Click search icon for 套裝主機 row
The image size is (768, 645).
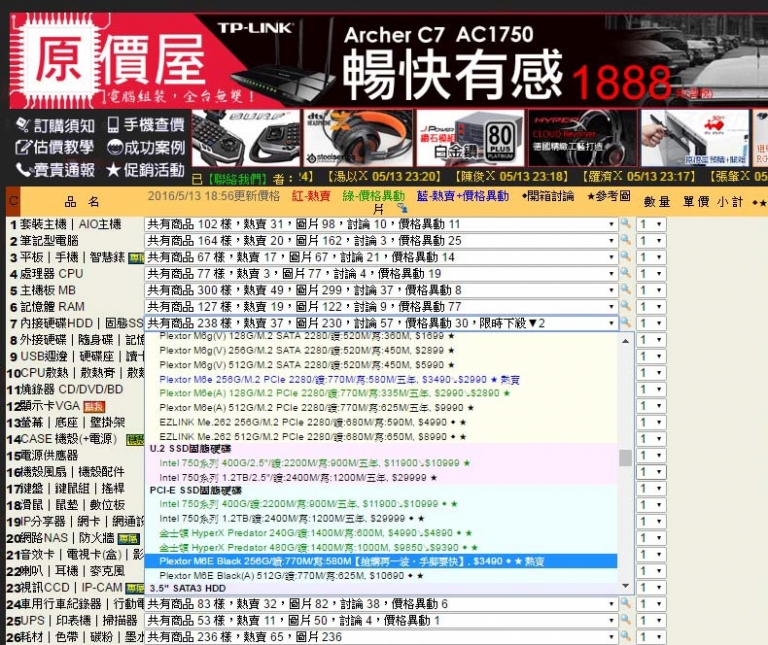(x=625, y=223)
